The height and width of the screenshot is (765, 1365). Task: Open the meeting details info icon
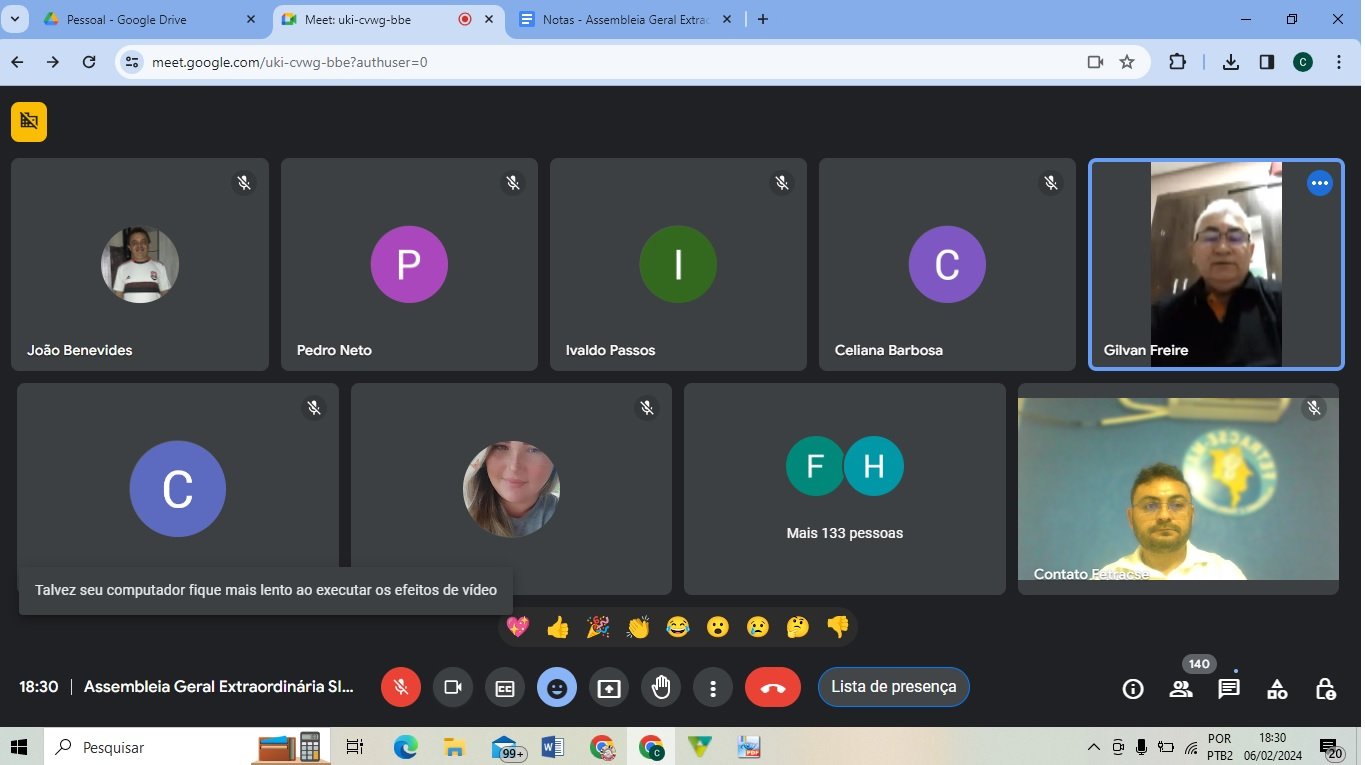1133,688
